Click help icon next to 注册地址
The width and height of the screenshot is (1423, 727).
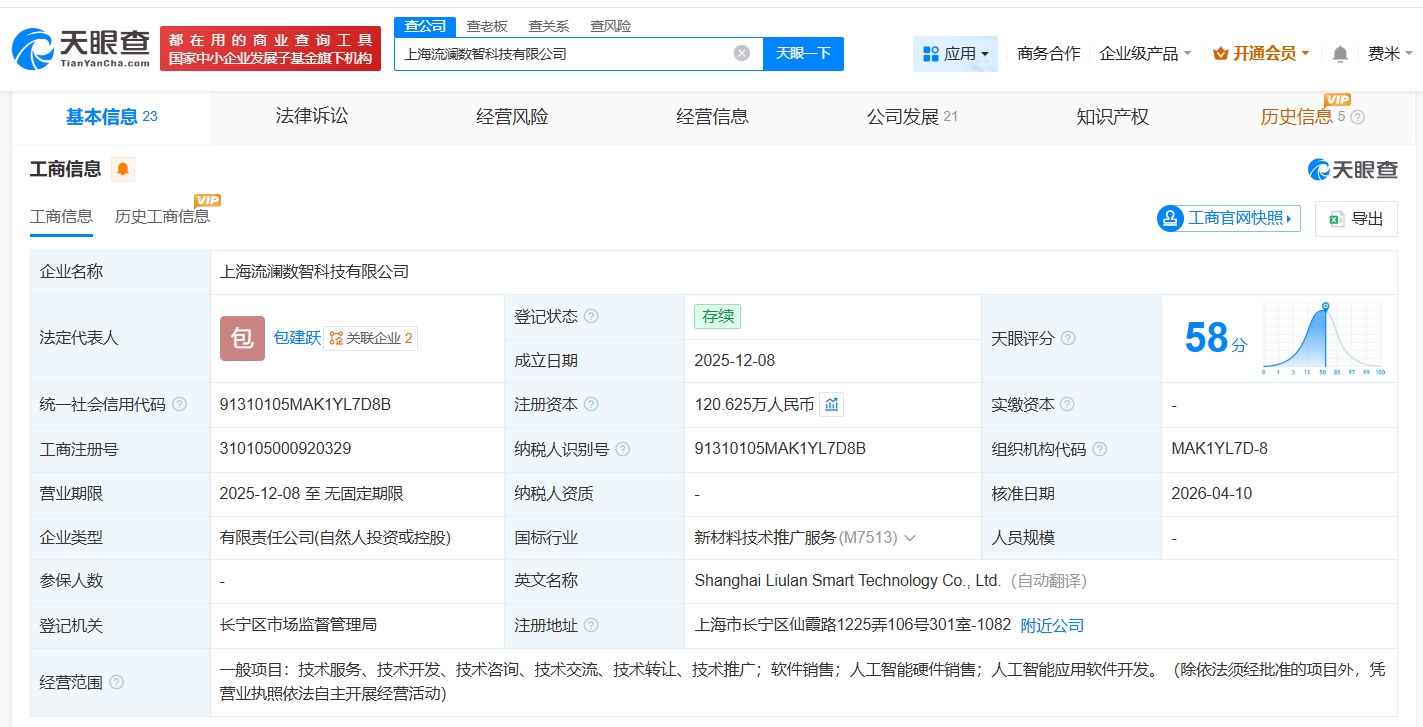591,626
